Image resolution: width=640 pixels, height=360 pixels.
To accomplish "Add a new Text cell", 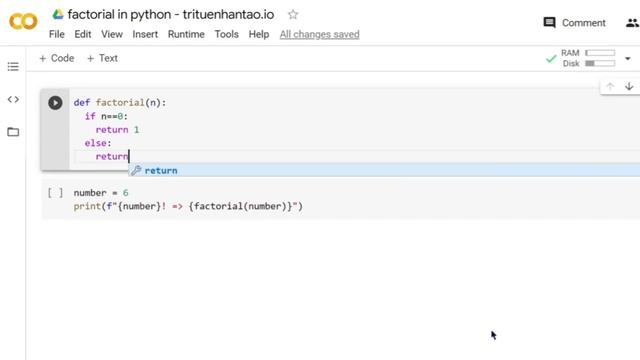I will click(x=102, y=58).
